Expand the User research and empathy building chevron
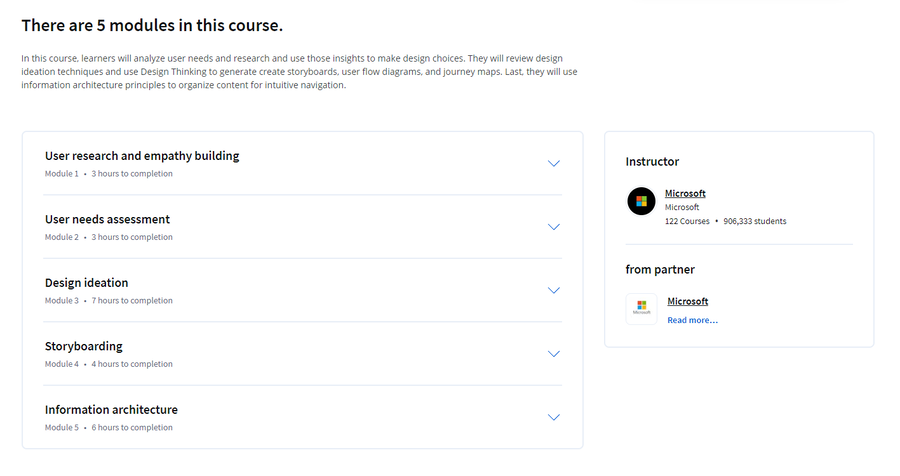Viewport: 900px width, 476px height. point(553,164)
